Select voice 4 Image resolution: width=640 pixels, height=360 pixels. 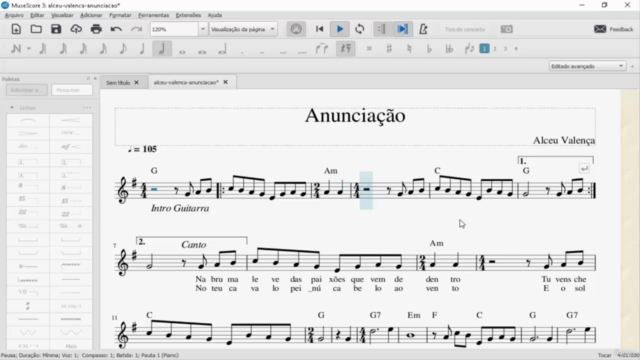(516, 49)
